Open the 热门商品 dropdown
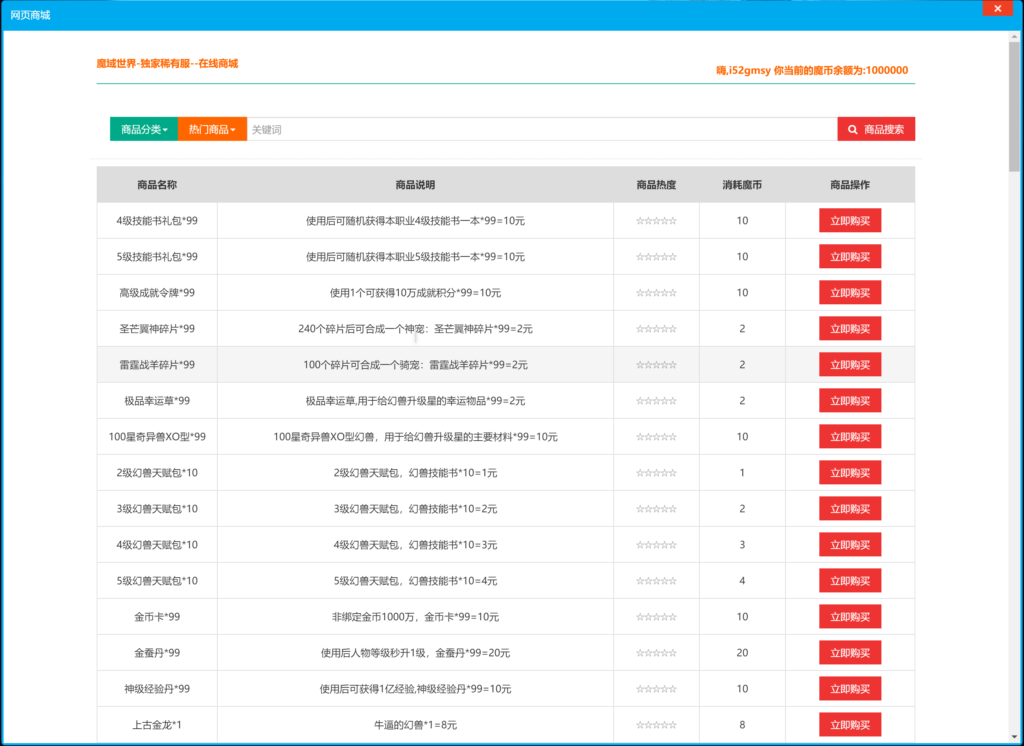The image size is (1024, 746). click(x=212, y=129)
